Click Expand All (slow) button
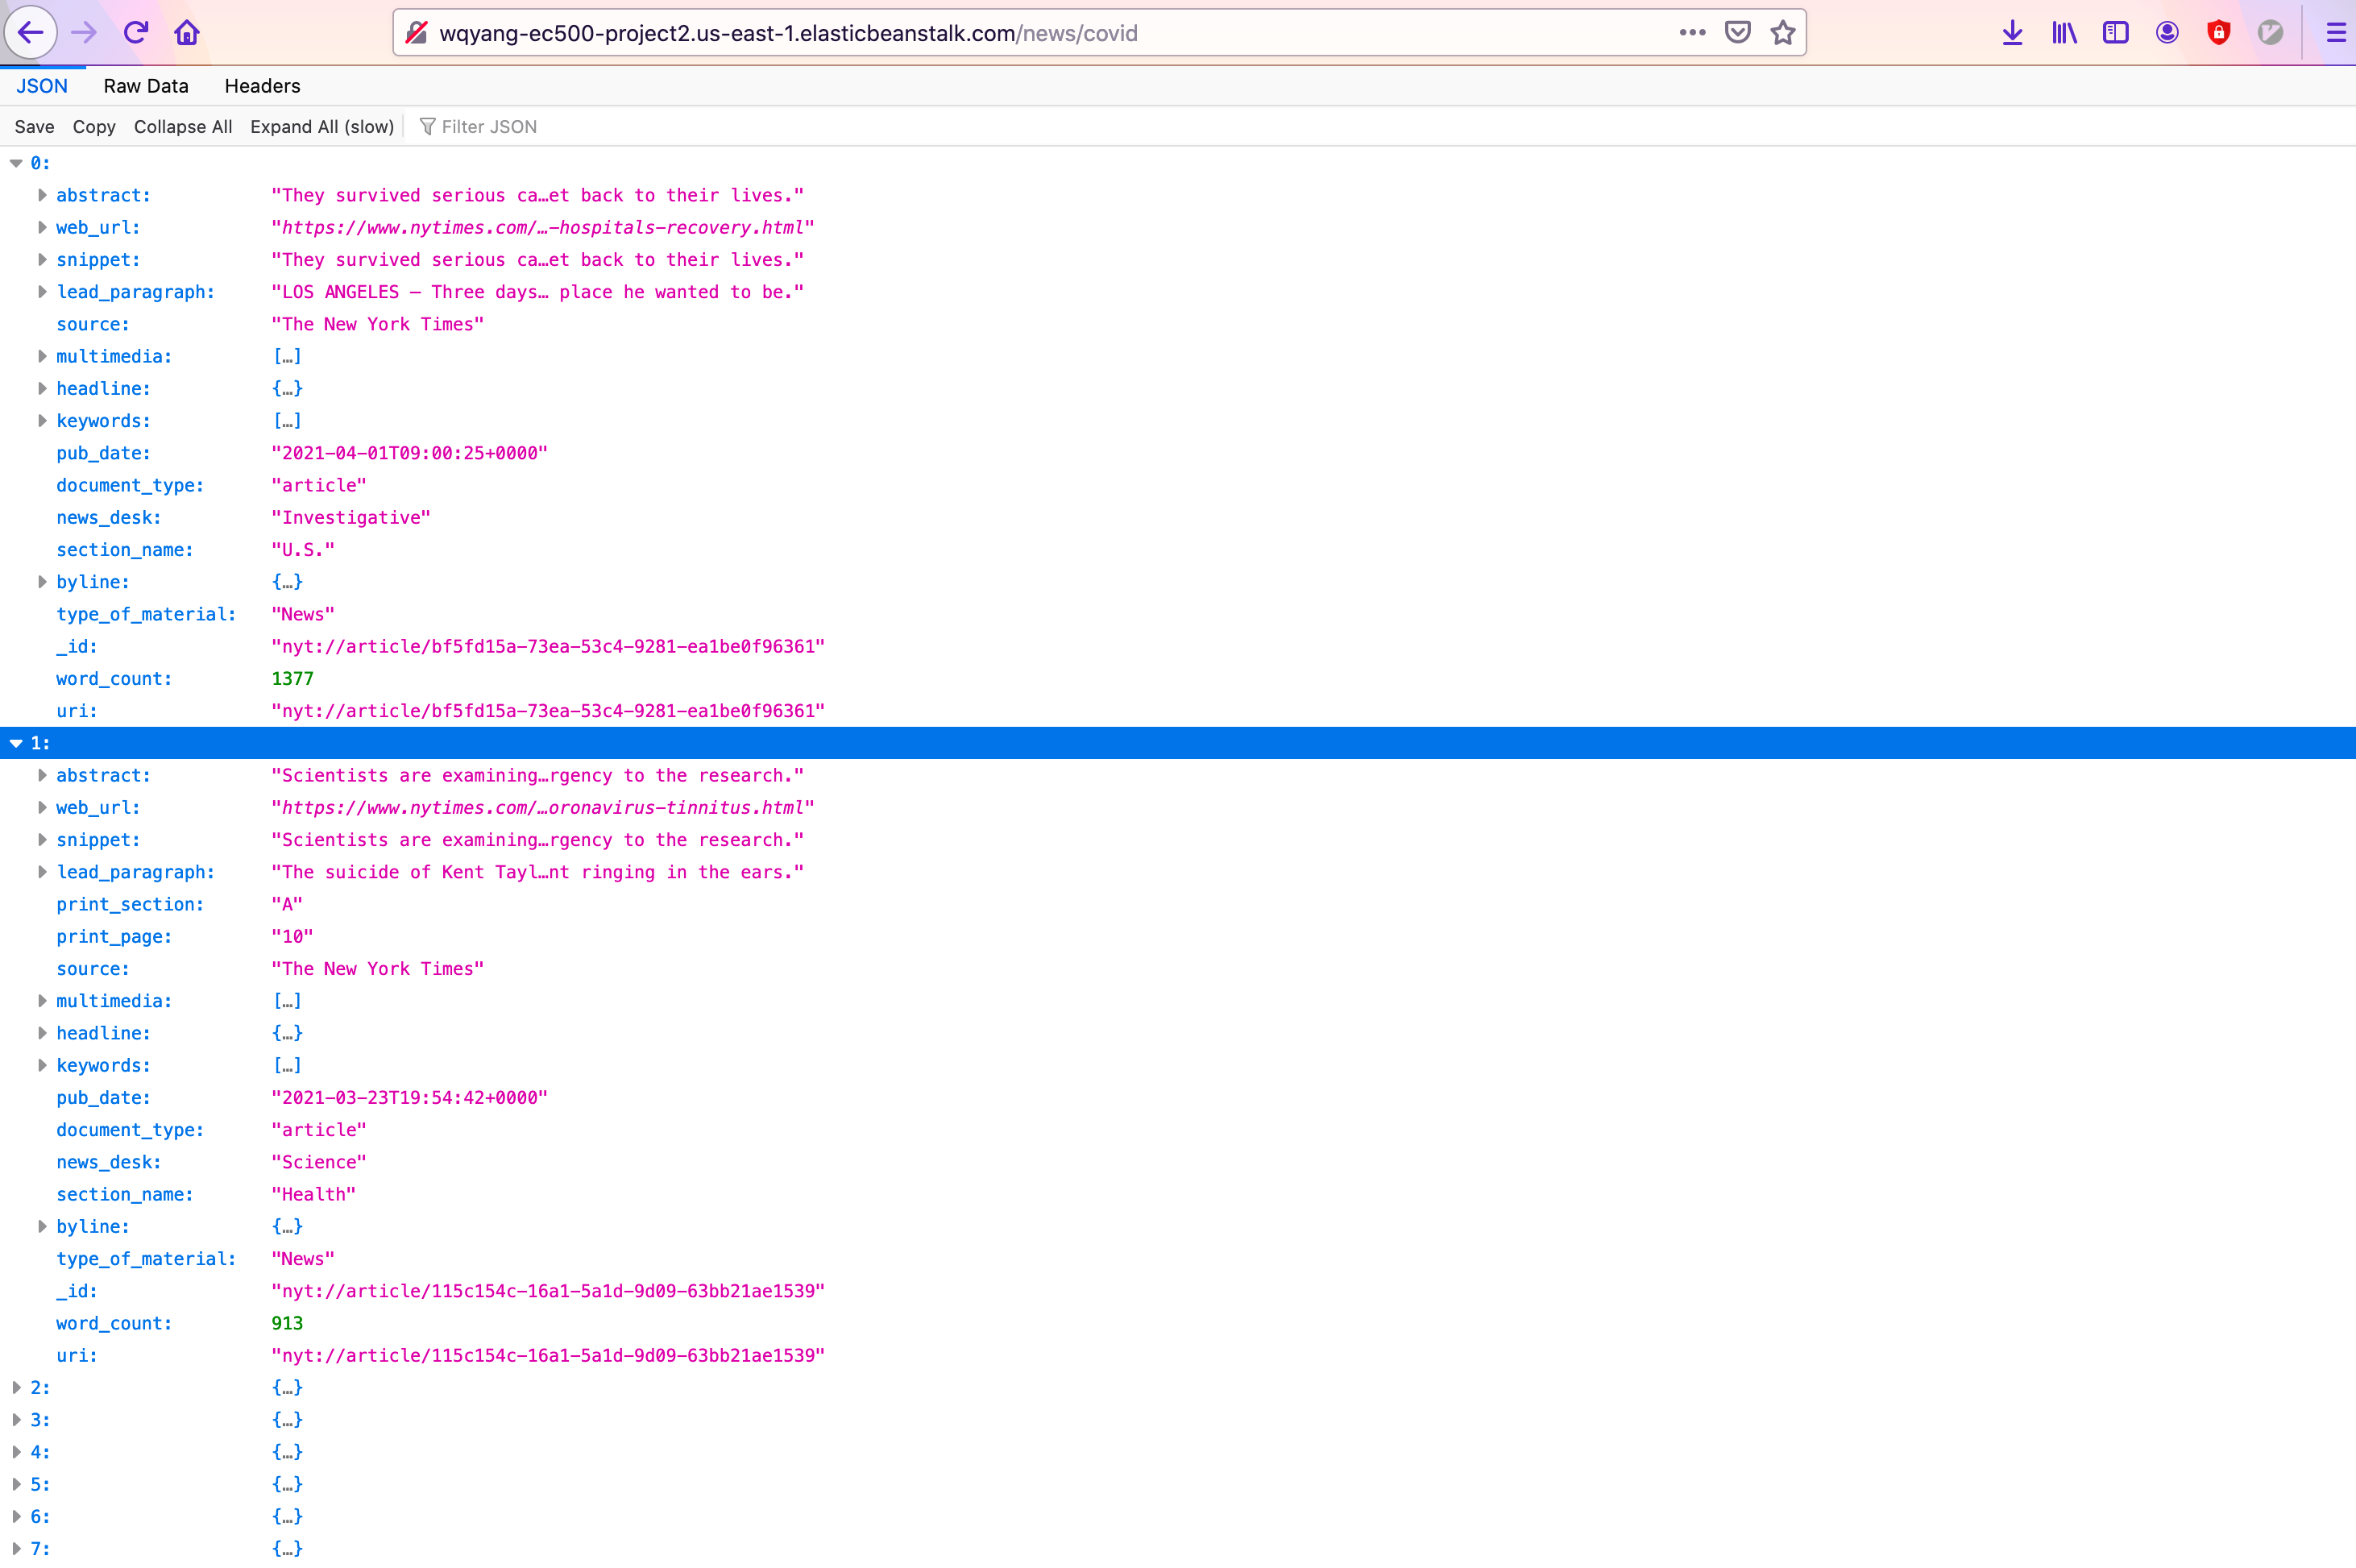Viewport: 2356px width, 1568px height. tap(322, 127)
